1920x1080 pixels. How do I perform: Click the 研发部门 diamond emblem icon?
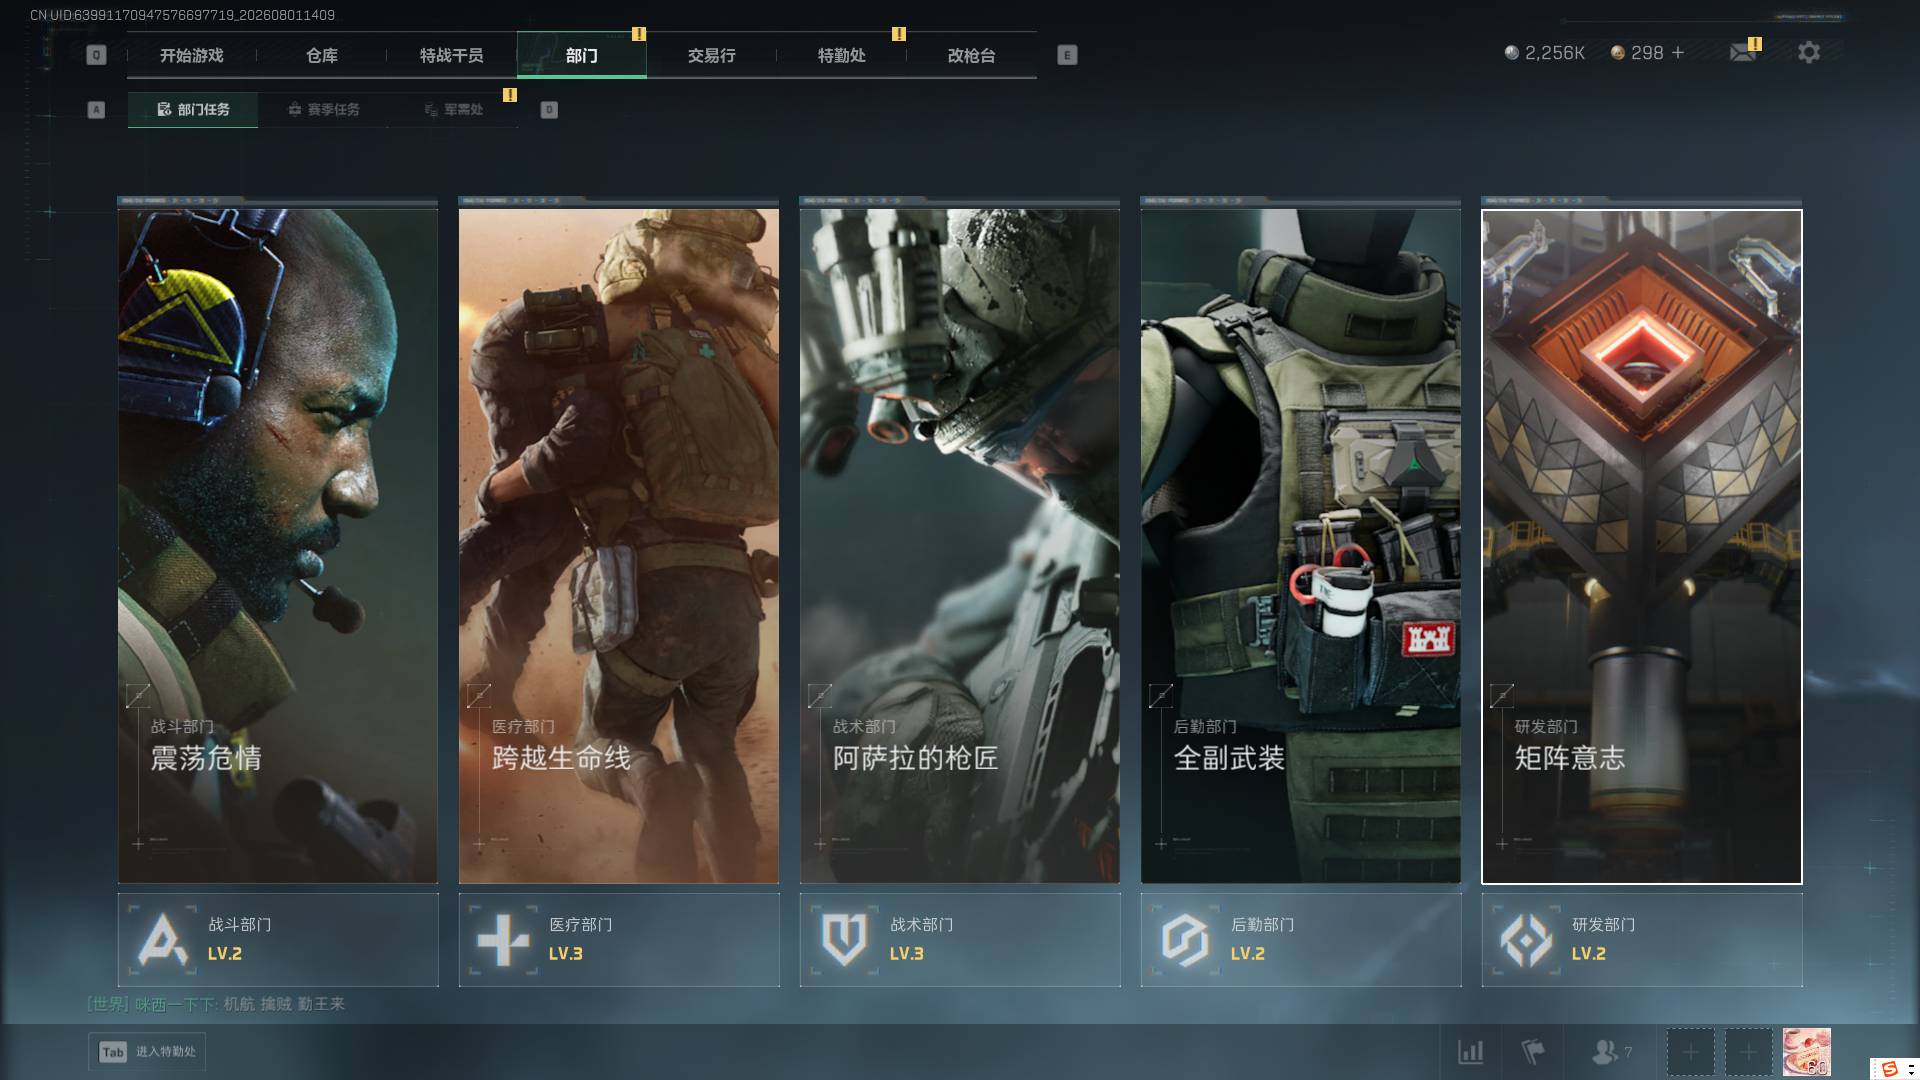coord(1527,939)
